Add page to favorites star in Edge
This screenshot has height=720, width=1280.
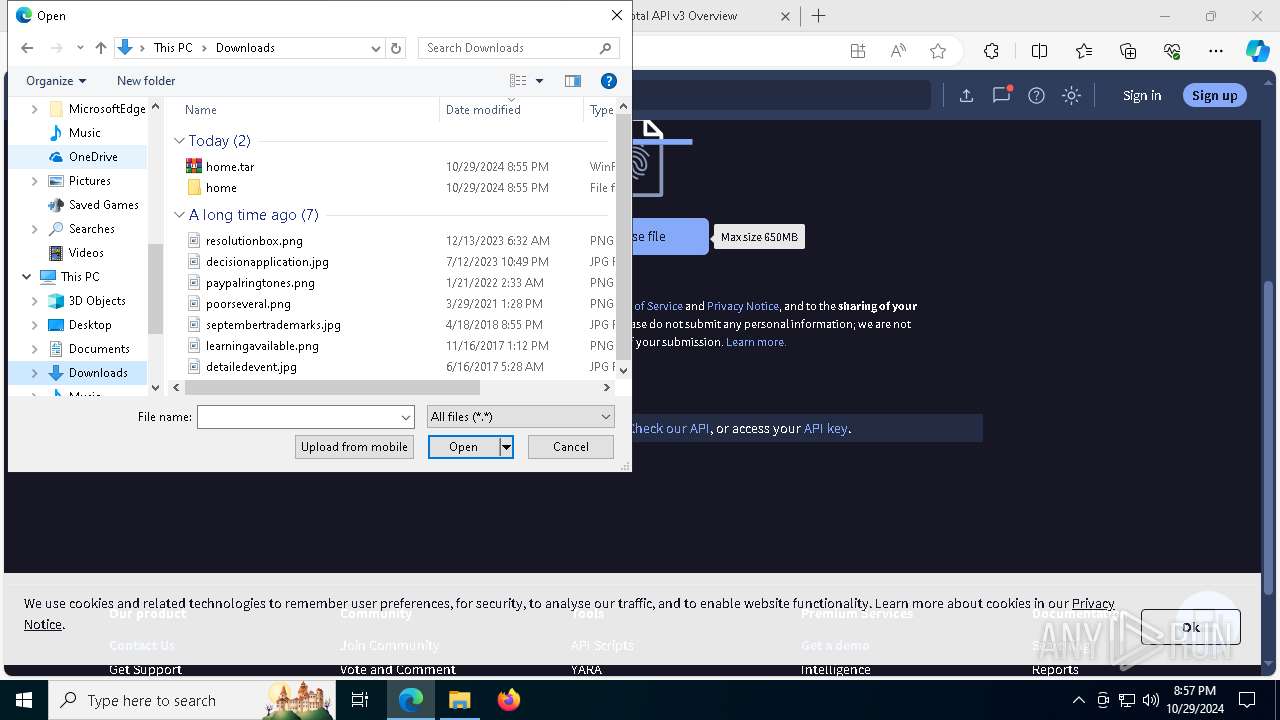pos(937,52)
